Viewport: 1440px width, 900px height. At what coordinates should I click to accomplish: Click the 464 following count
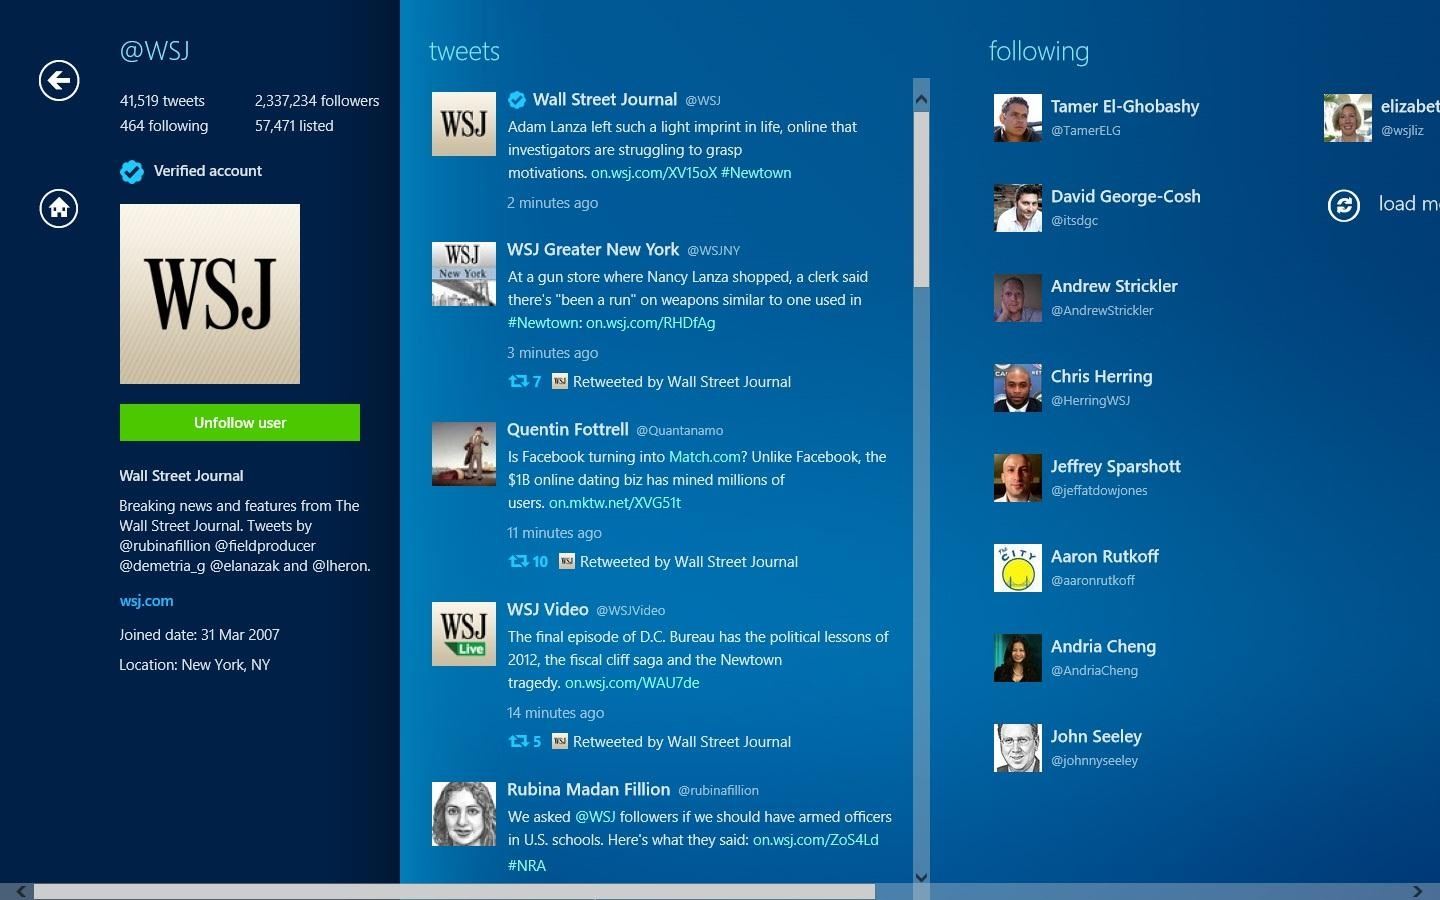(x=164, y=126)
